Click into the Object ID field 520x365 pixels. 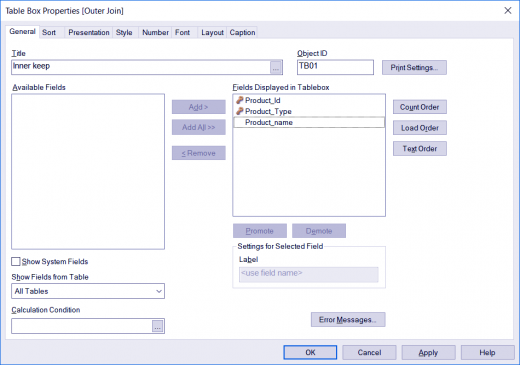pos(335,67)
